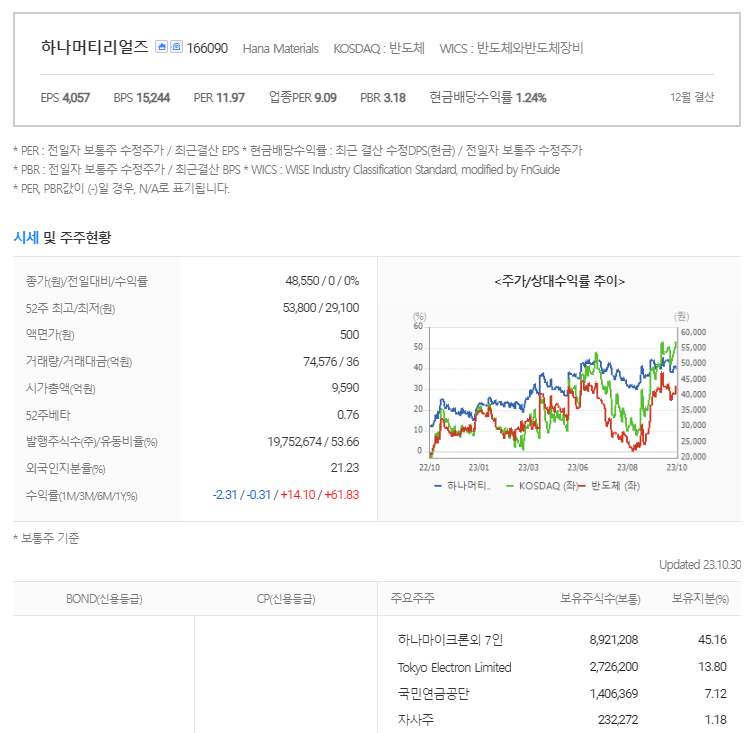Click the CP(신용등급) column header

pos(286,599)
